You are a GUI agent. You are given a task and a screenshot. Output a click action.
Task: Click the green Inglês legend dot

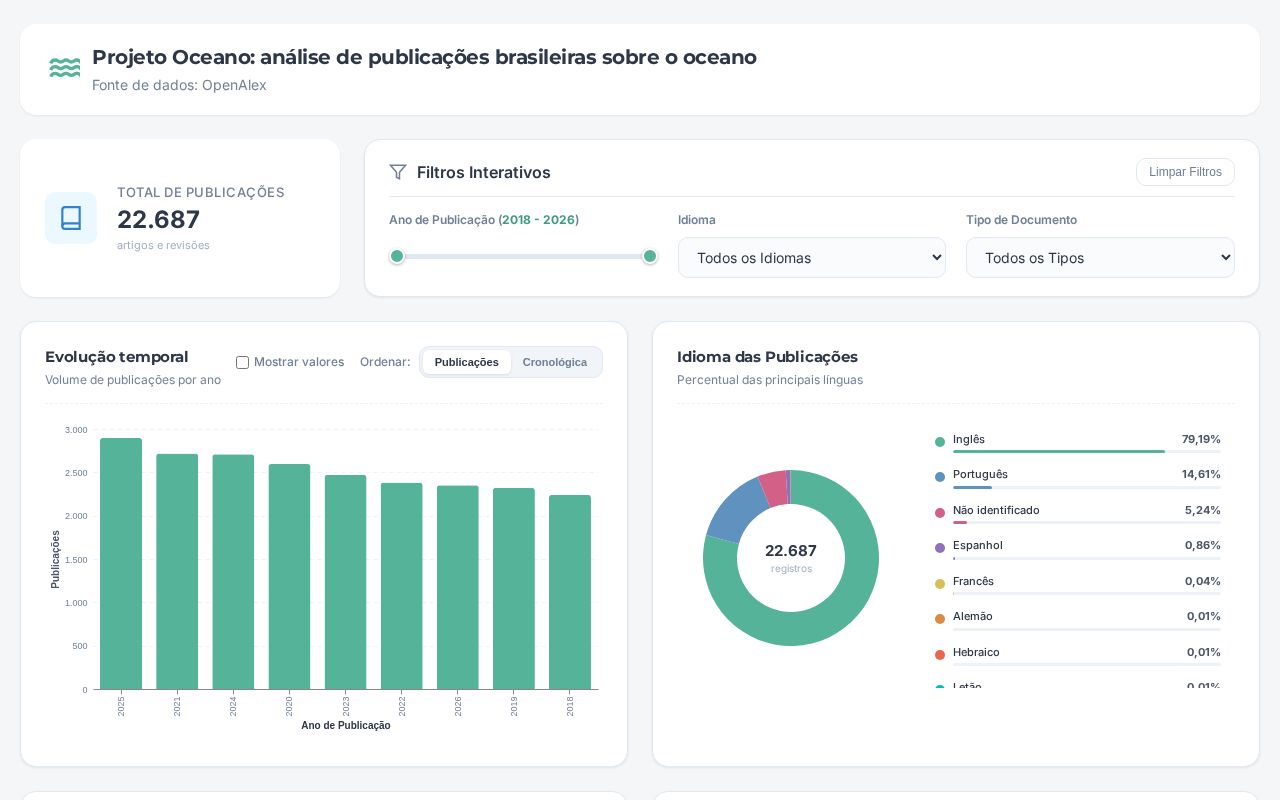(x=940, y=441)
